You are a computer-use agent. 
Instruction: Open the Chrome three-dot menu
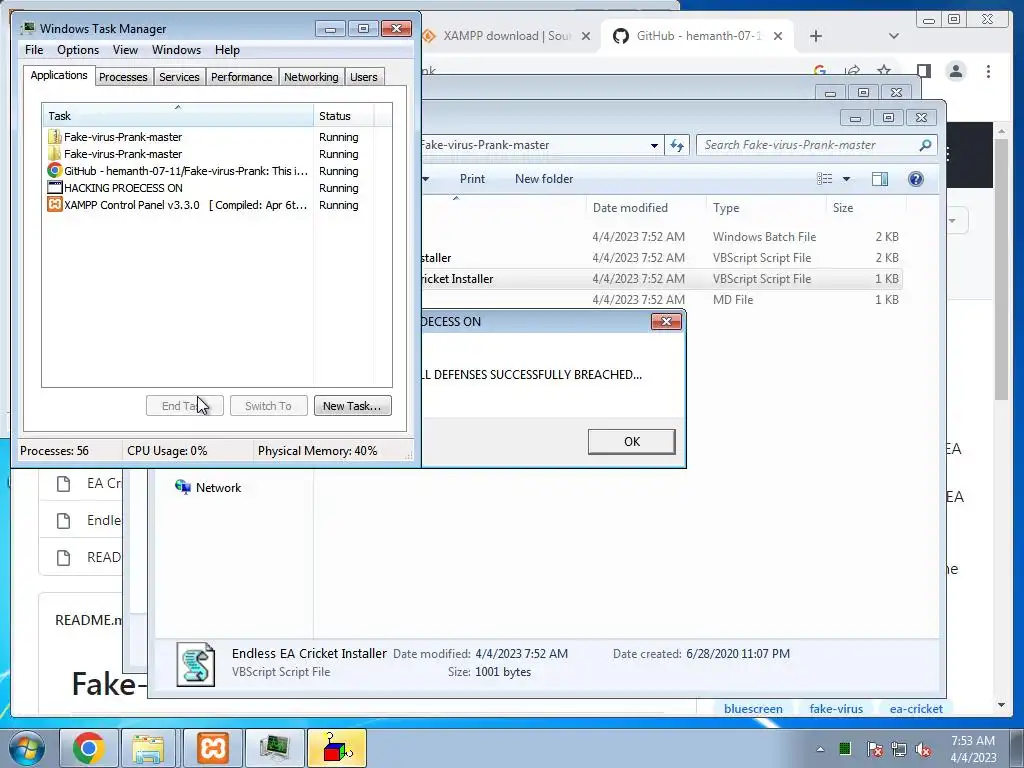[988, 71]
